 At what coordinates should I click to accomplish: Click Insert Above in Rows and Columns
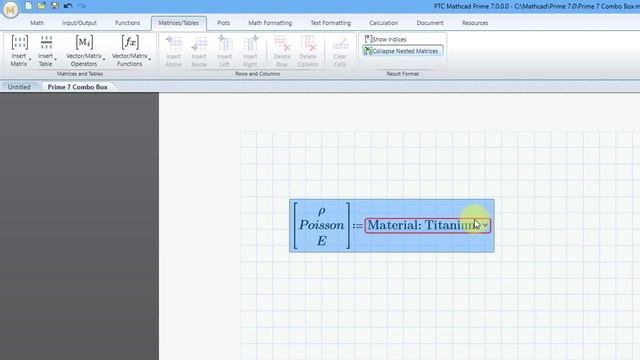point(173,51)
